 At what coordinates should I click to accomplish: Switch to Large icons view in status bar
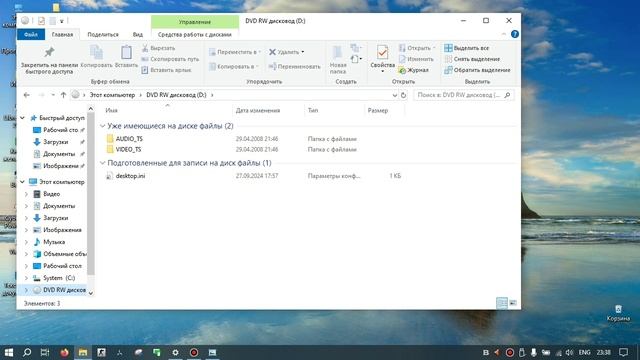513,303
